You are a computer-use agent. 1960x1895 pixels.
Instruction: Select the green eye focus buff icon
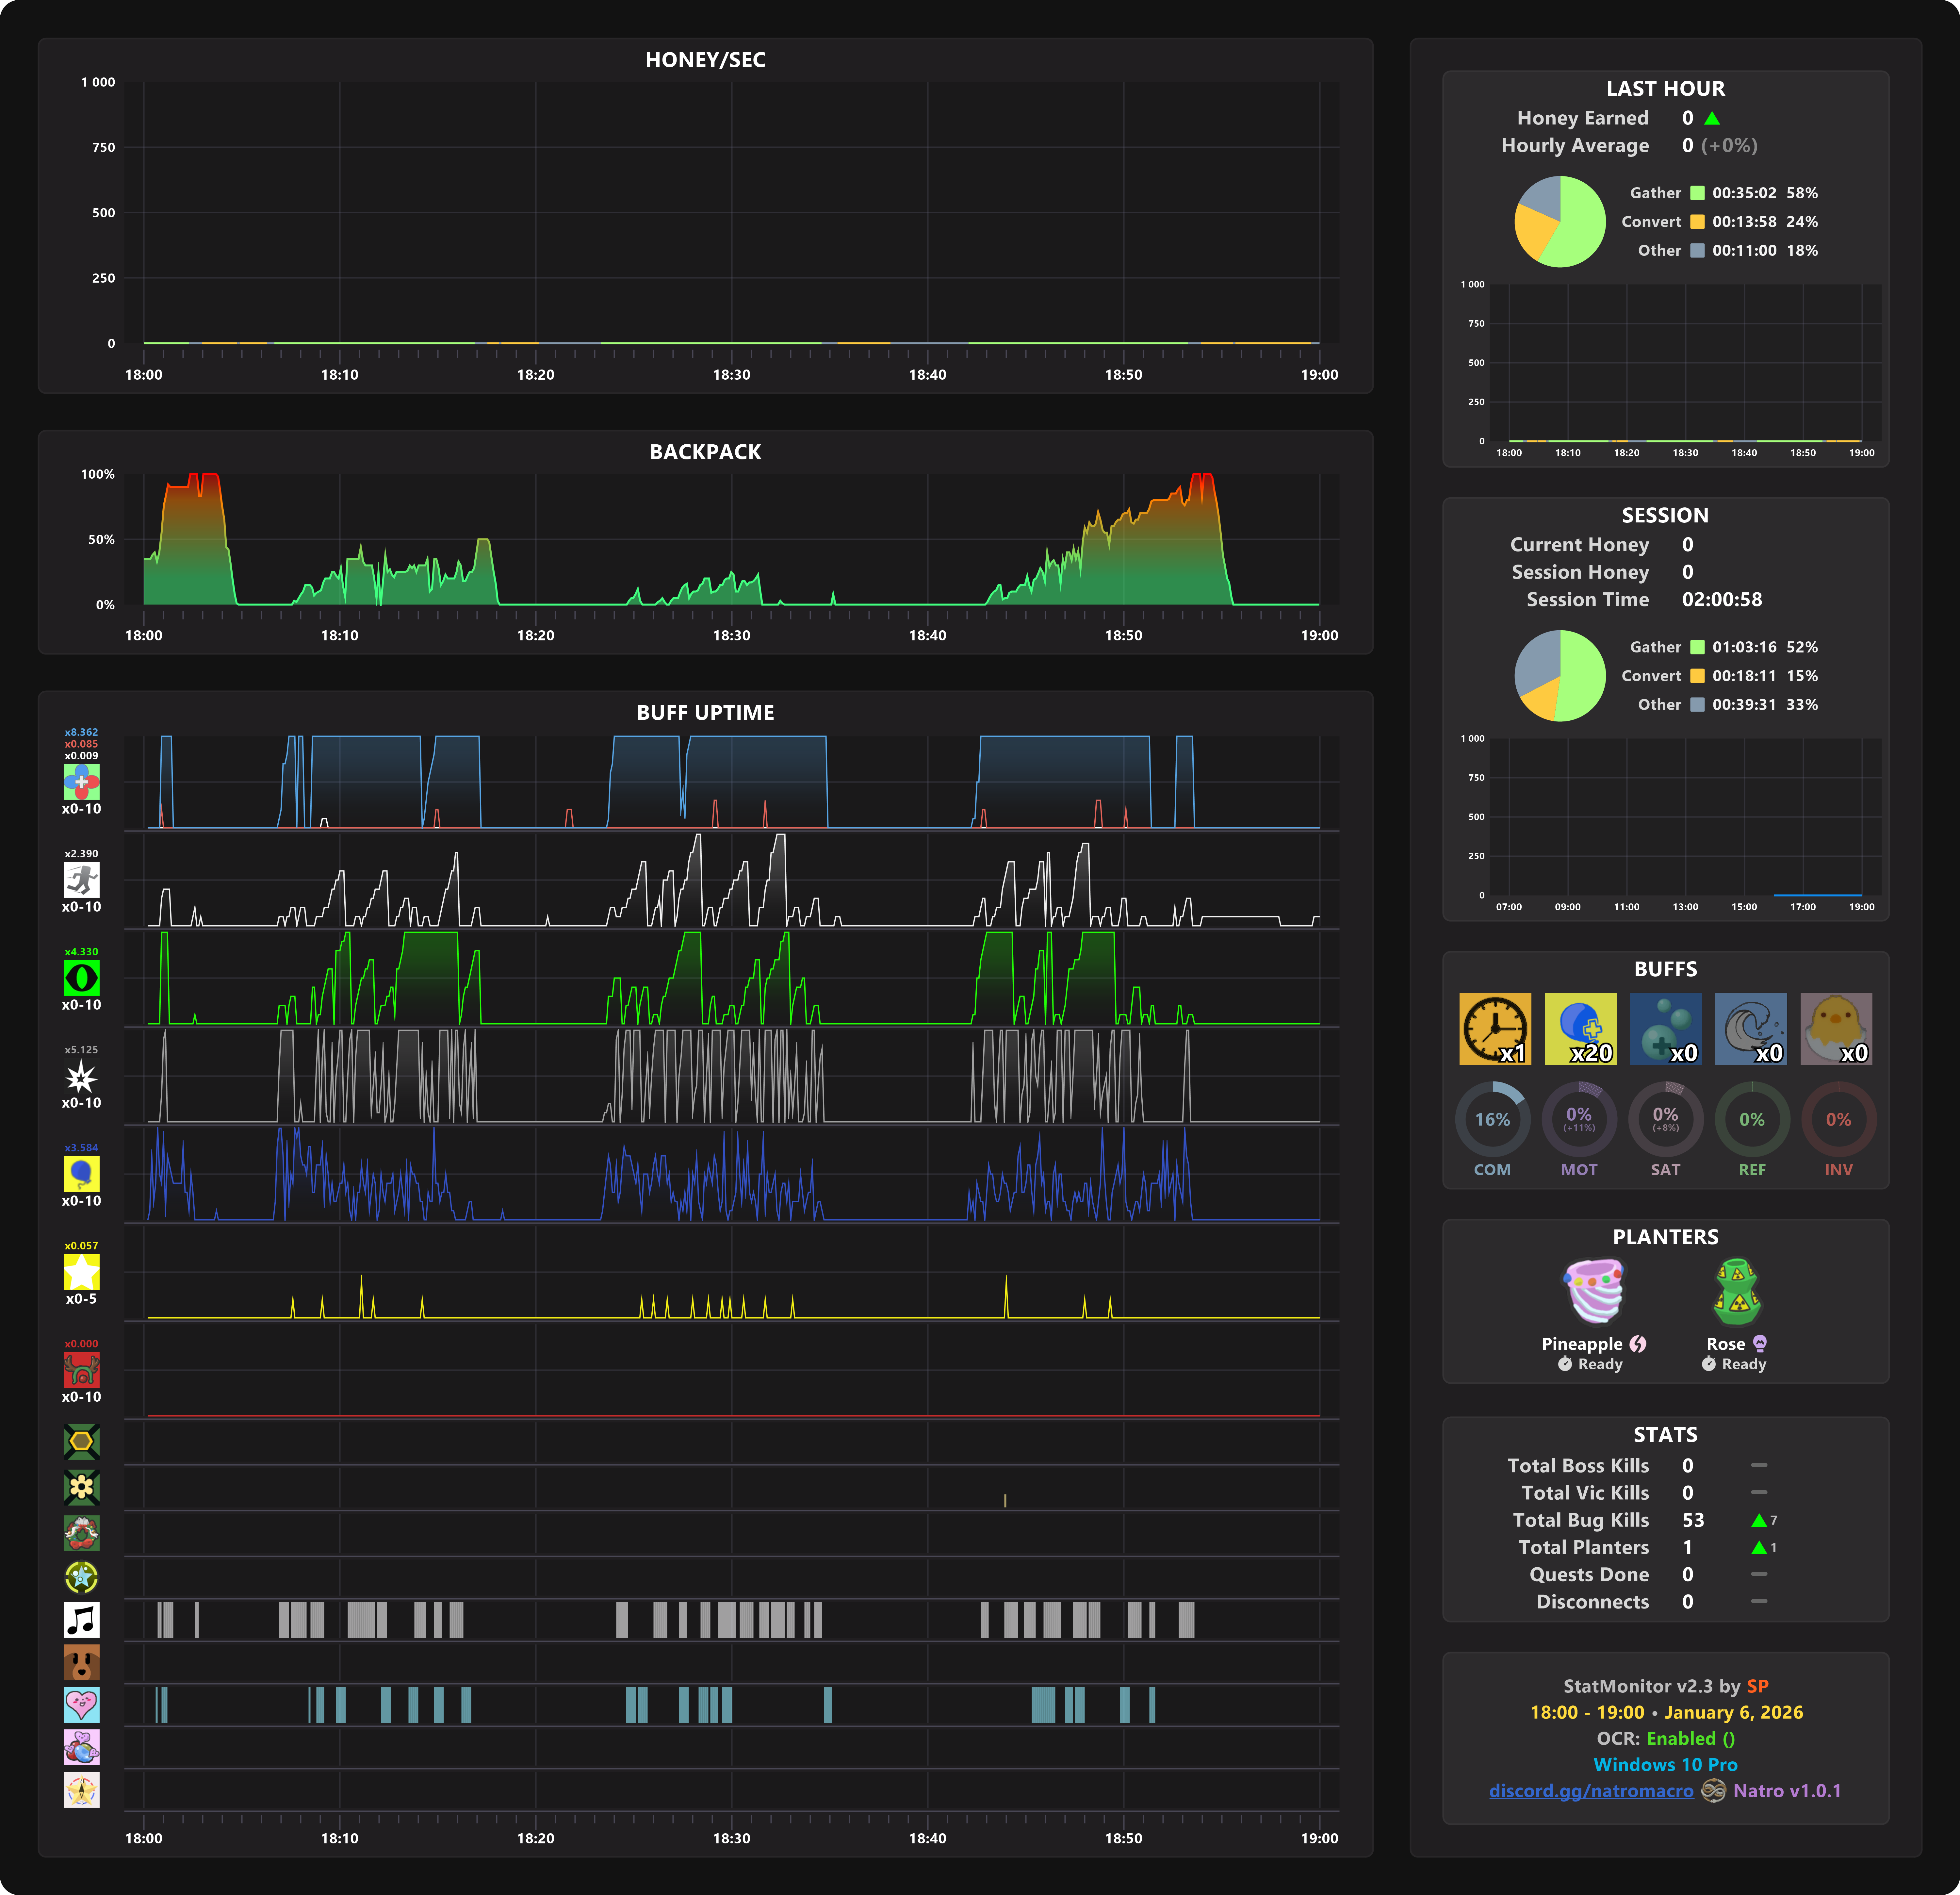81,978
